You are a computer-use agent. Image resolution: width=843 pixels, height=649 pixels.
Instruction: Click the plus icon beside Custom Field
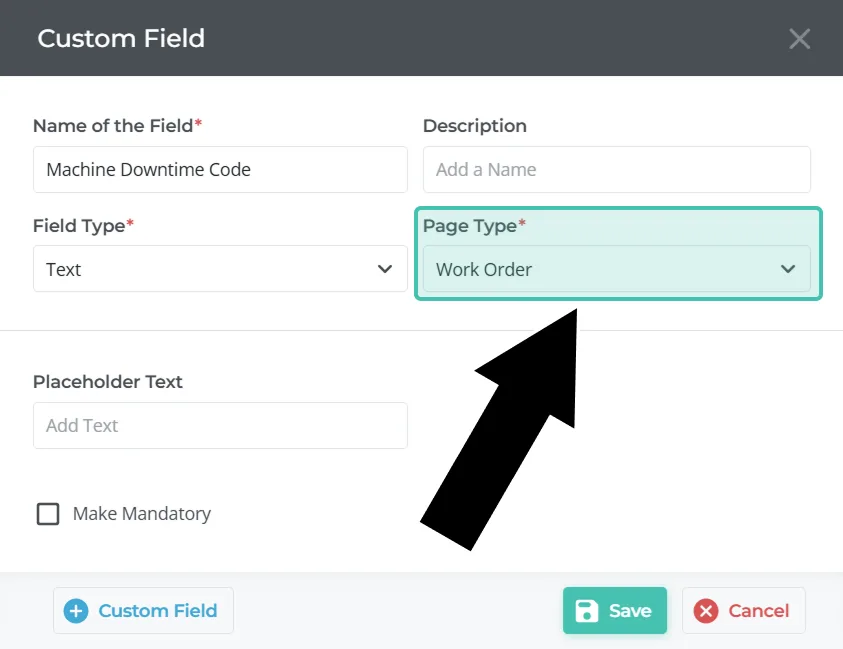coord(76,611)
